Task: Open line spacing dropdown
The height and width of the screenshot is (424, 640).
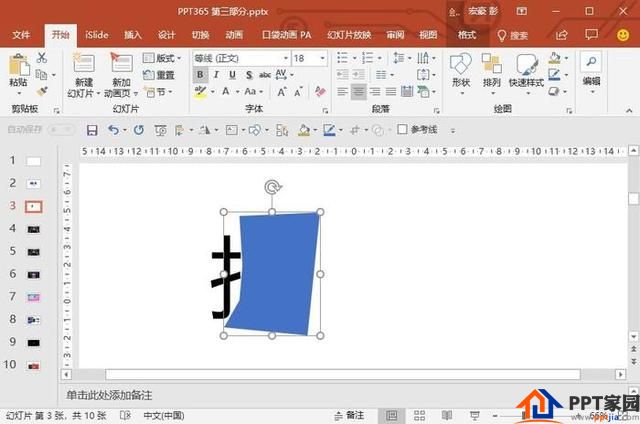Action: pyautogui.click(x=402, y=58)
